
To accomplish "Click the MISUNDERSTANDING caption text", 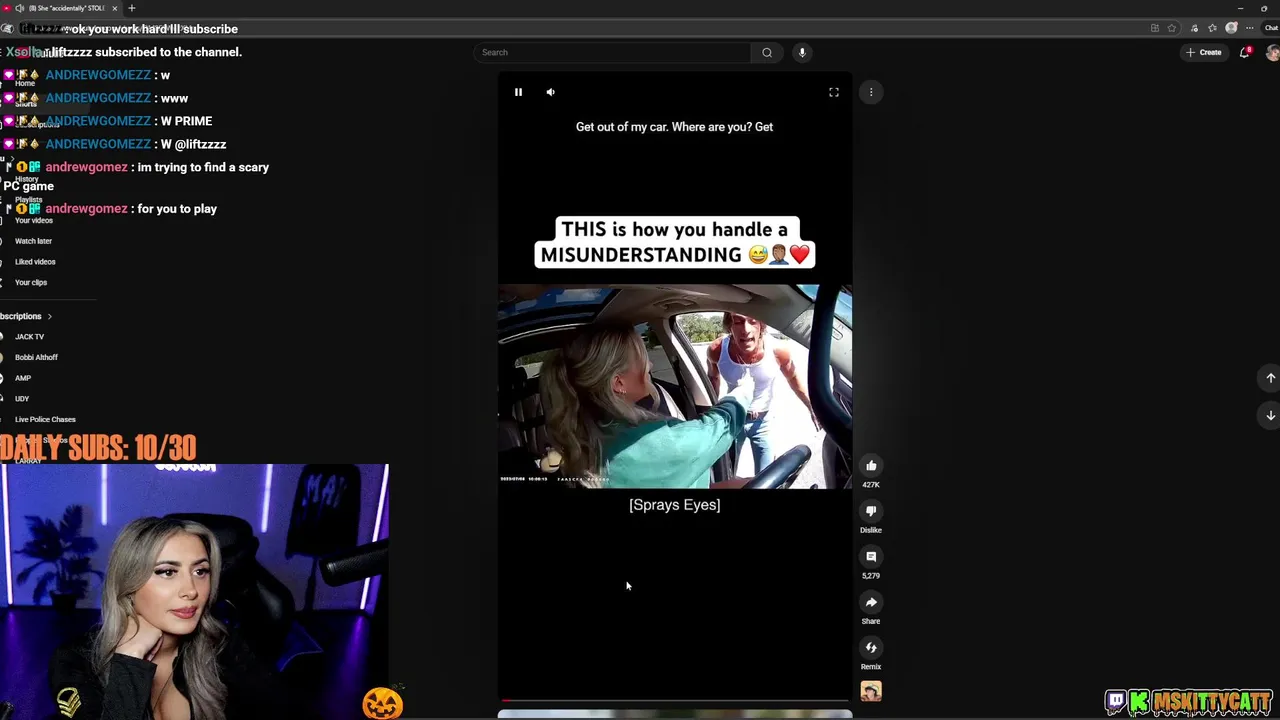I will [641, 255].
